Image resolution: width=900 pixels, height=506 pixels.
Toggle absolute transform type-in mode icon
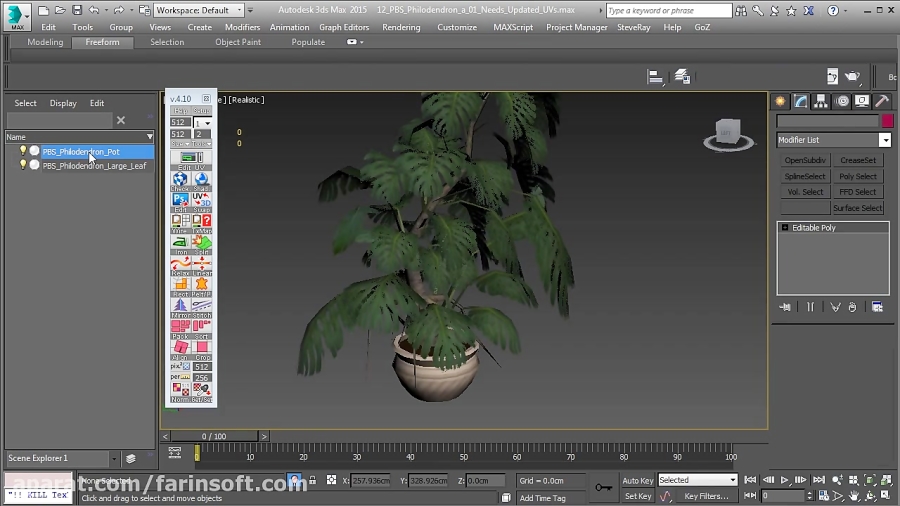331,480
